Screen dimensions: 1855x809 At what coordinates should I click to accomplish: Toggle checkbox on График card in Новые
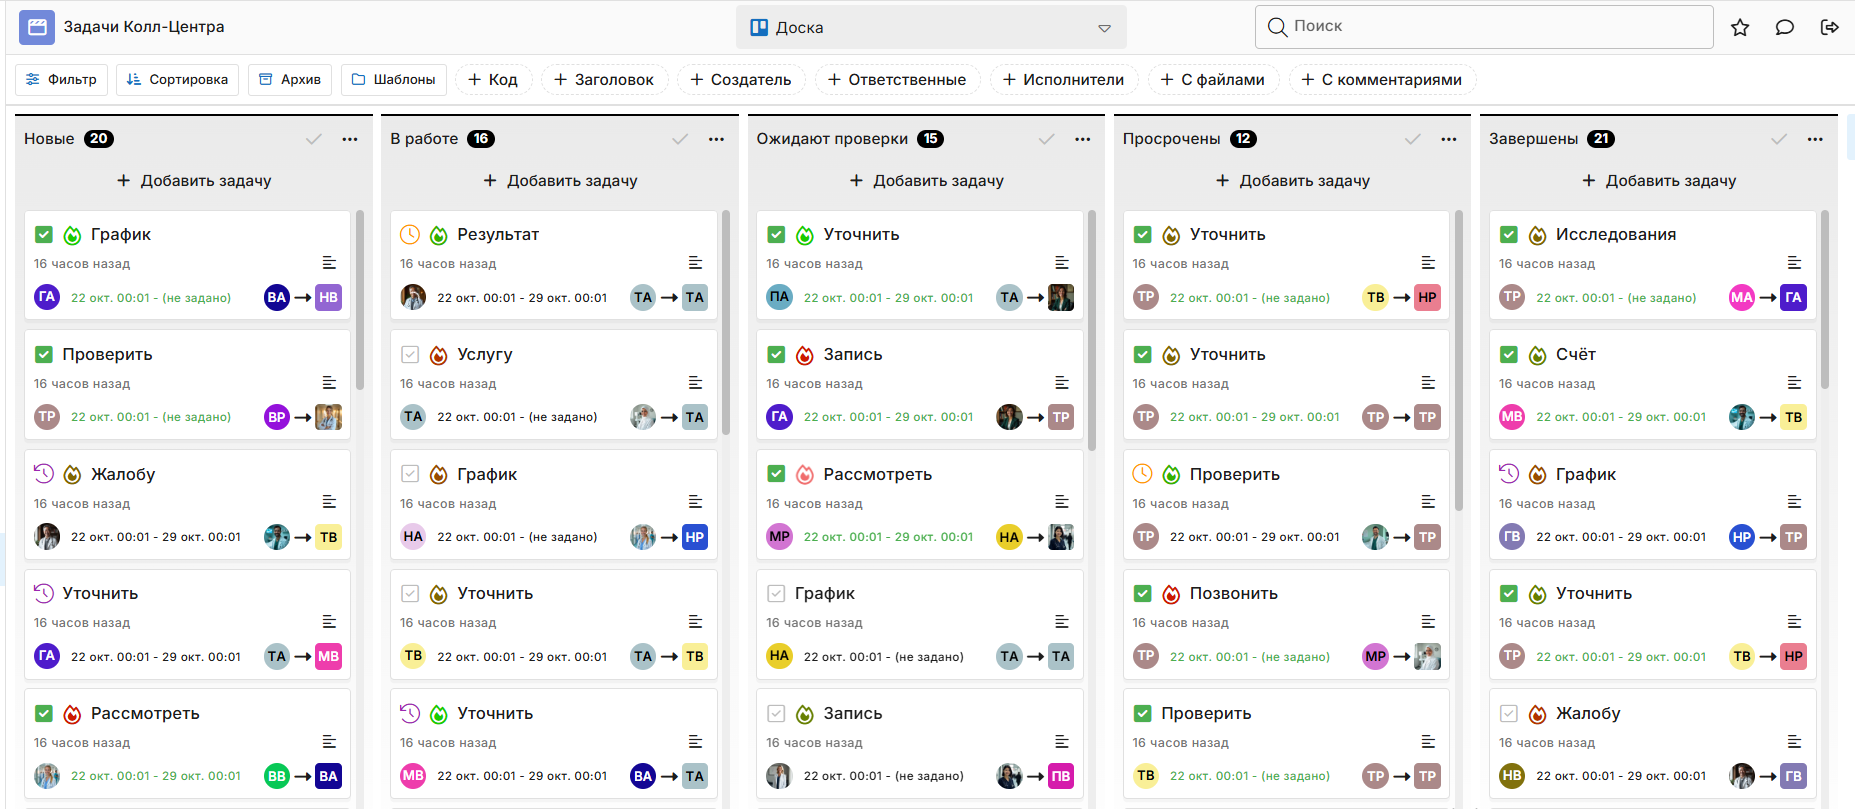(x=44, y=235)
